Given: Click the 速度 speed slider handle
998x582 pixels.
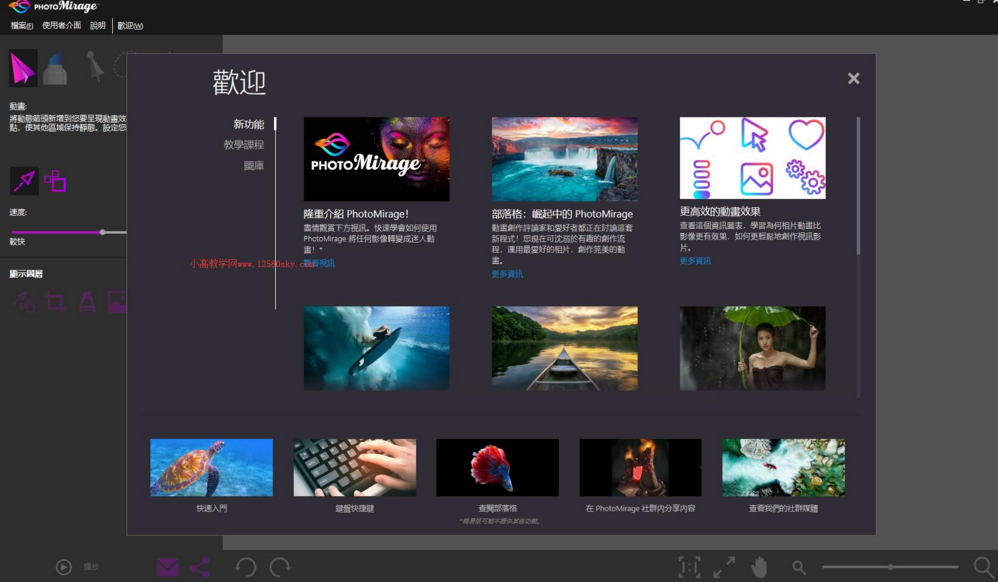Looking at the screenshot, I should 102,232.
